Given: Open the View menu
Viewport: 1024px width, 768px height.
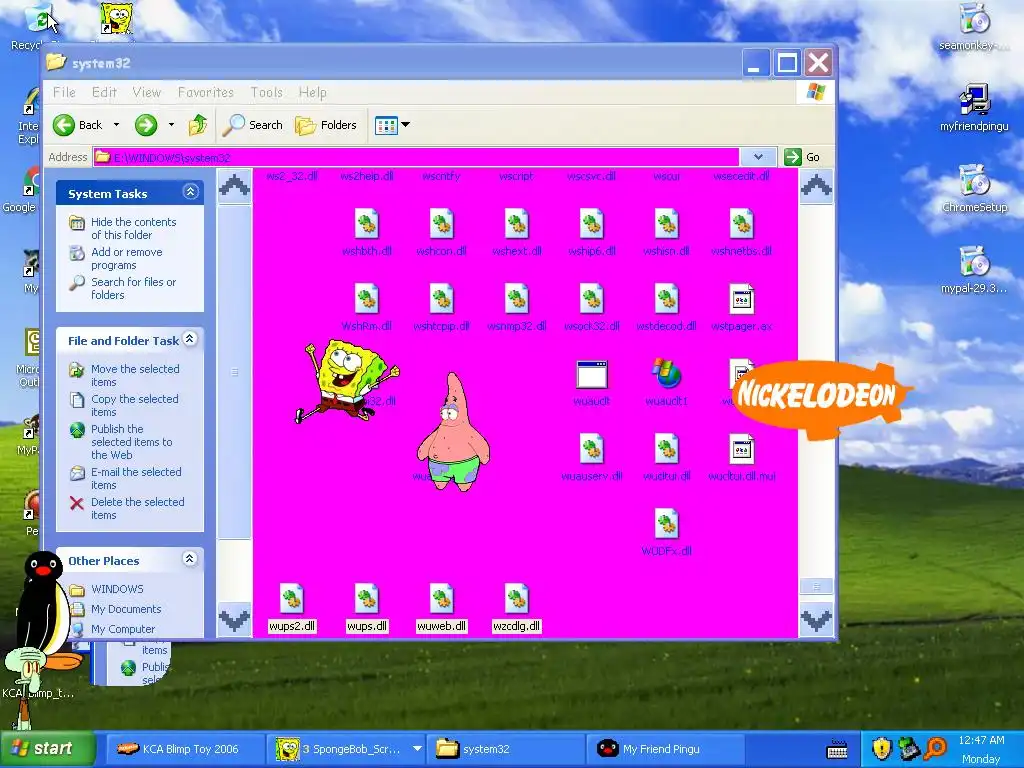Looking at the screenshot, I should coord(146,92).
